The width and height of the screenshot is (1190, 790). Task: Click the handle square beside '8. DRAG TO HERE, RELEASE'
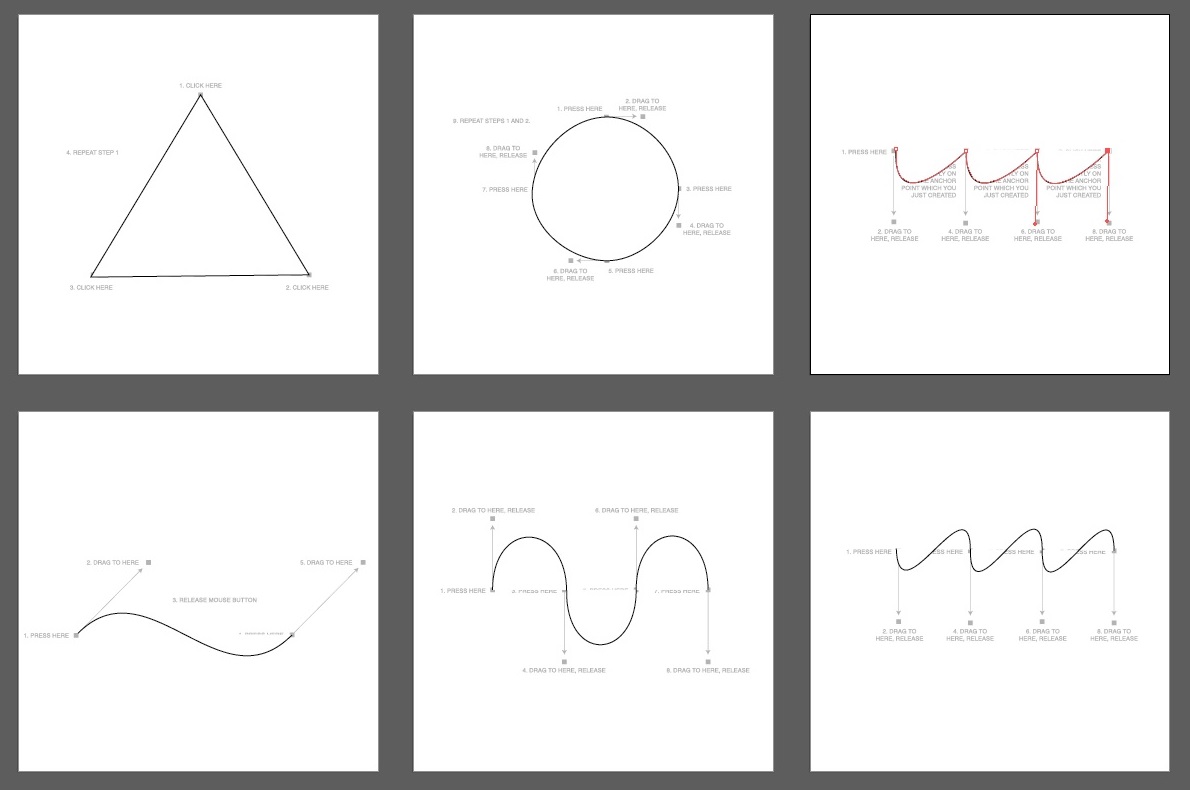pos(535,153)
